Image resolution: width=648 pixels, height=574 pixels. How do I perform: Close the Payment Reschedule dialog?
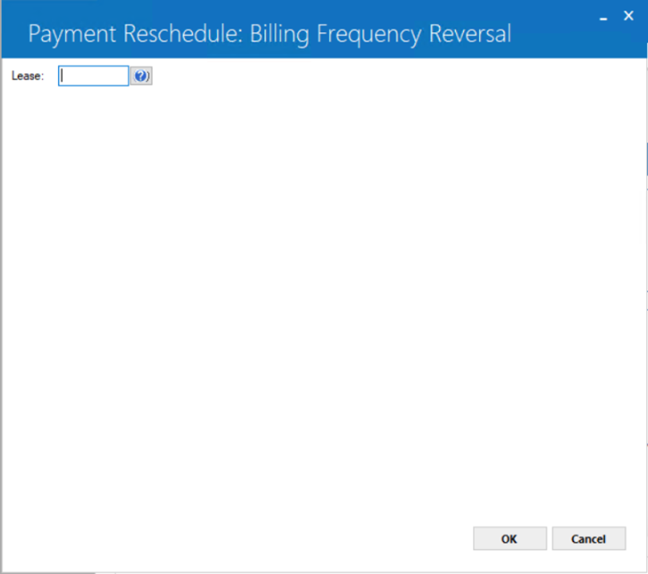pos(629,16)
